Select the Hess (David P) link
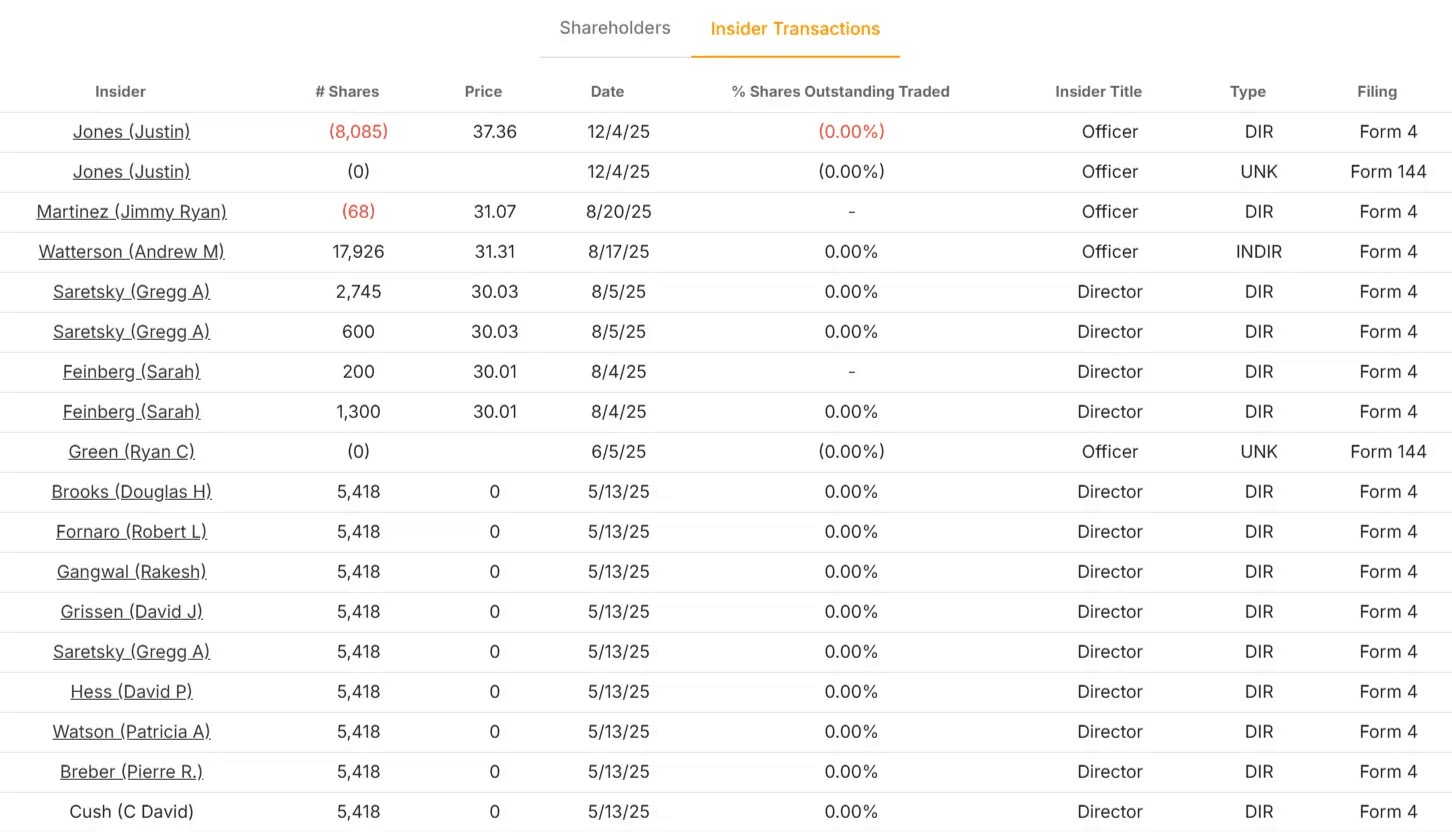 pyautogui.click(x=131, y=692)
